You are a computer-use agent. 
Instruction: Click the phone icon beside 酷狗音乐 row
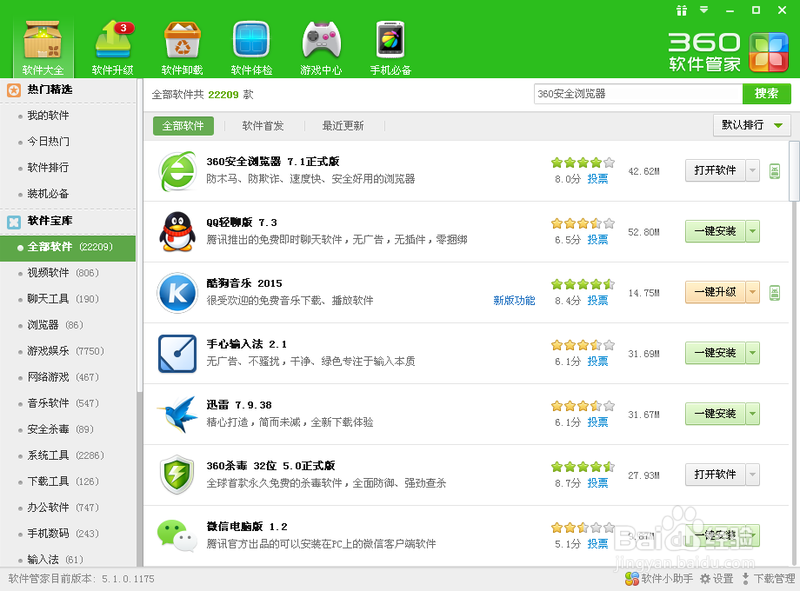pos(774,292)
